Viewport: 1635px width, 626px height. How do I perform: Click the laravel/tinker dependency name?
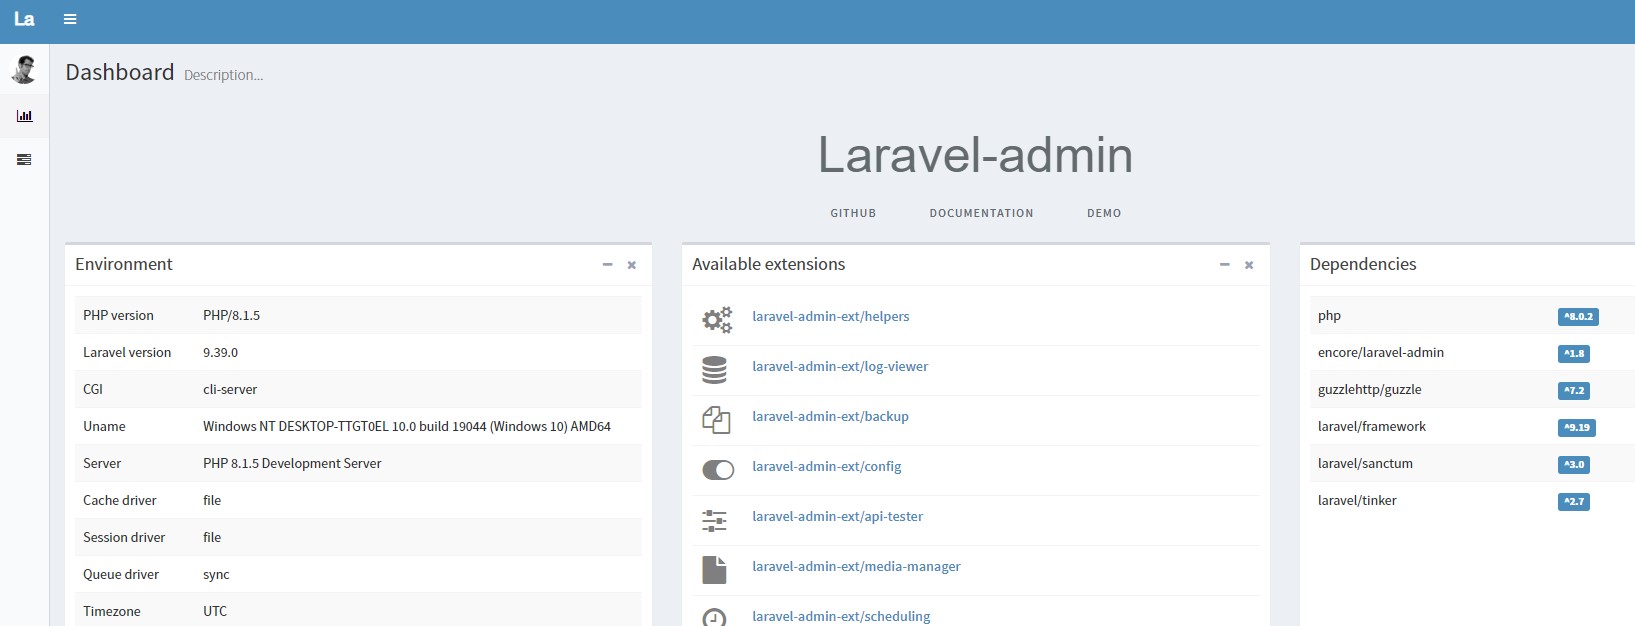(x=1357, y=500)
